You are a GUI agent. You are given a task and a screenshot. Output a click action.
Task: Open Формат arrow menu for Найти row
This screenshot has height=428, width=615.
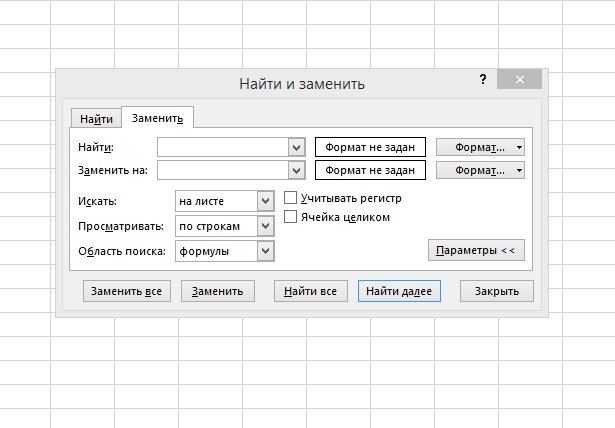click(x=520, y=146)
